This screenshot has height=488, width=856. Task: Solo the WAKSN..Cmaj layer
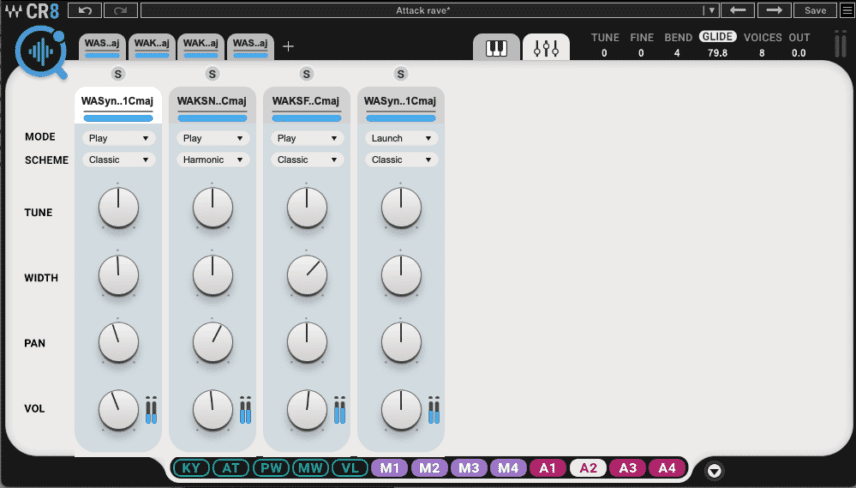pos(212,74)
